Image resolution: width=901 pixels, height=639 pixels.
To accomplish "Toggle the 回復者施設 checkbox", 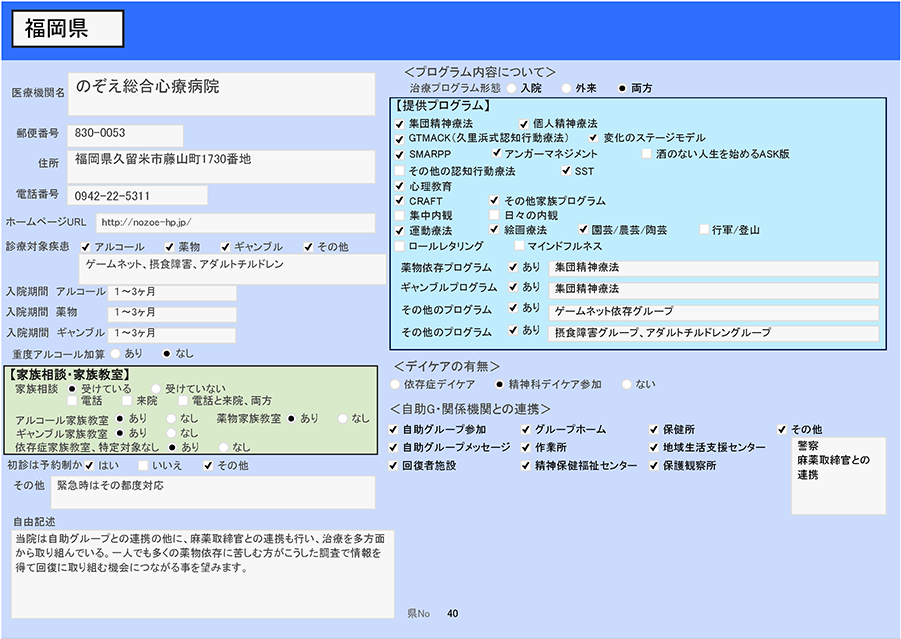I will (x=394, y=466).
